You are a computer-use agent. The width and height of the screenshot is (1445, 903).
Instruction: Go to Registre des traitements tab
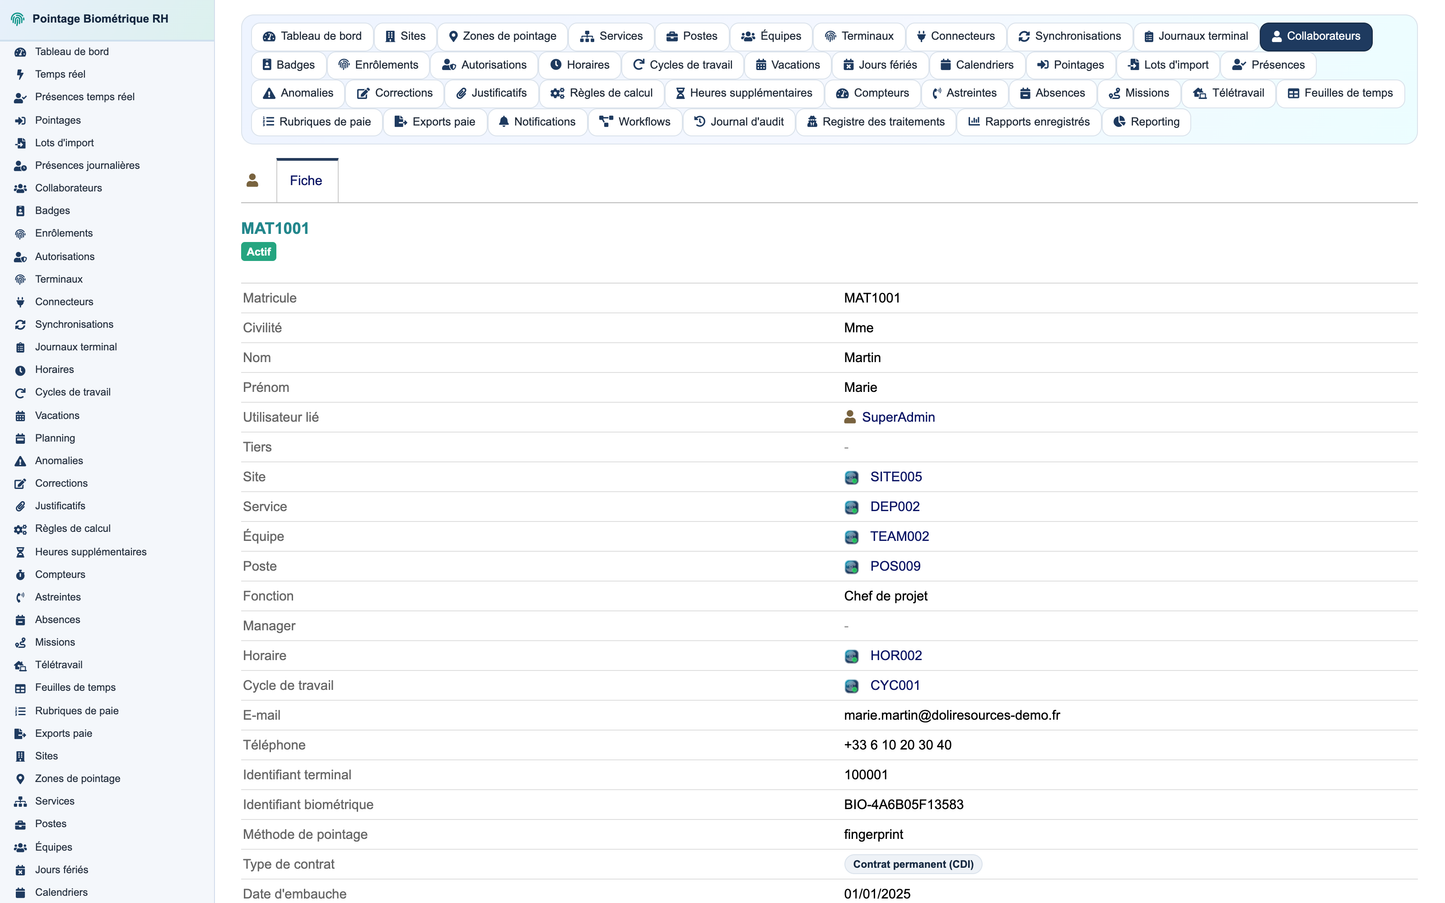875,122
